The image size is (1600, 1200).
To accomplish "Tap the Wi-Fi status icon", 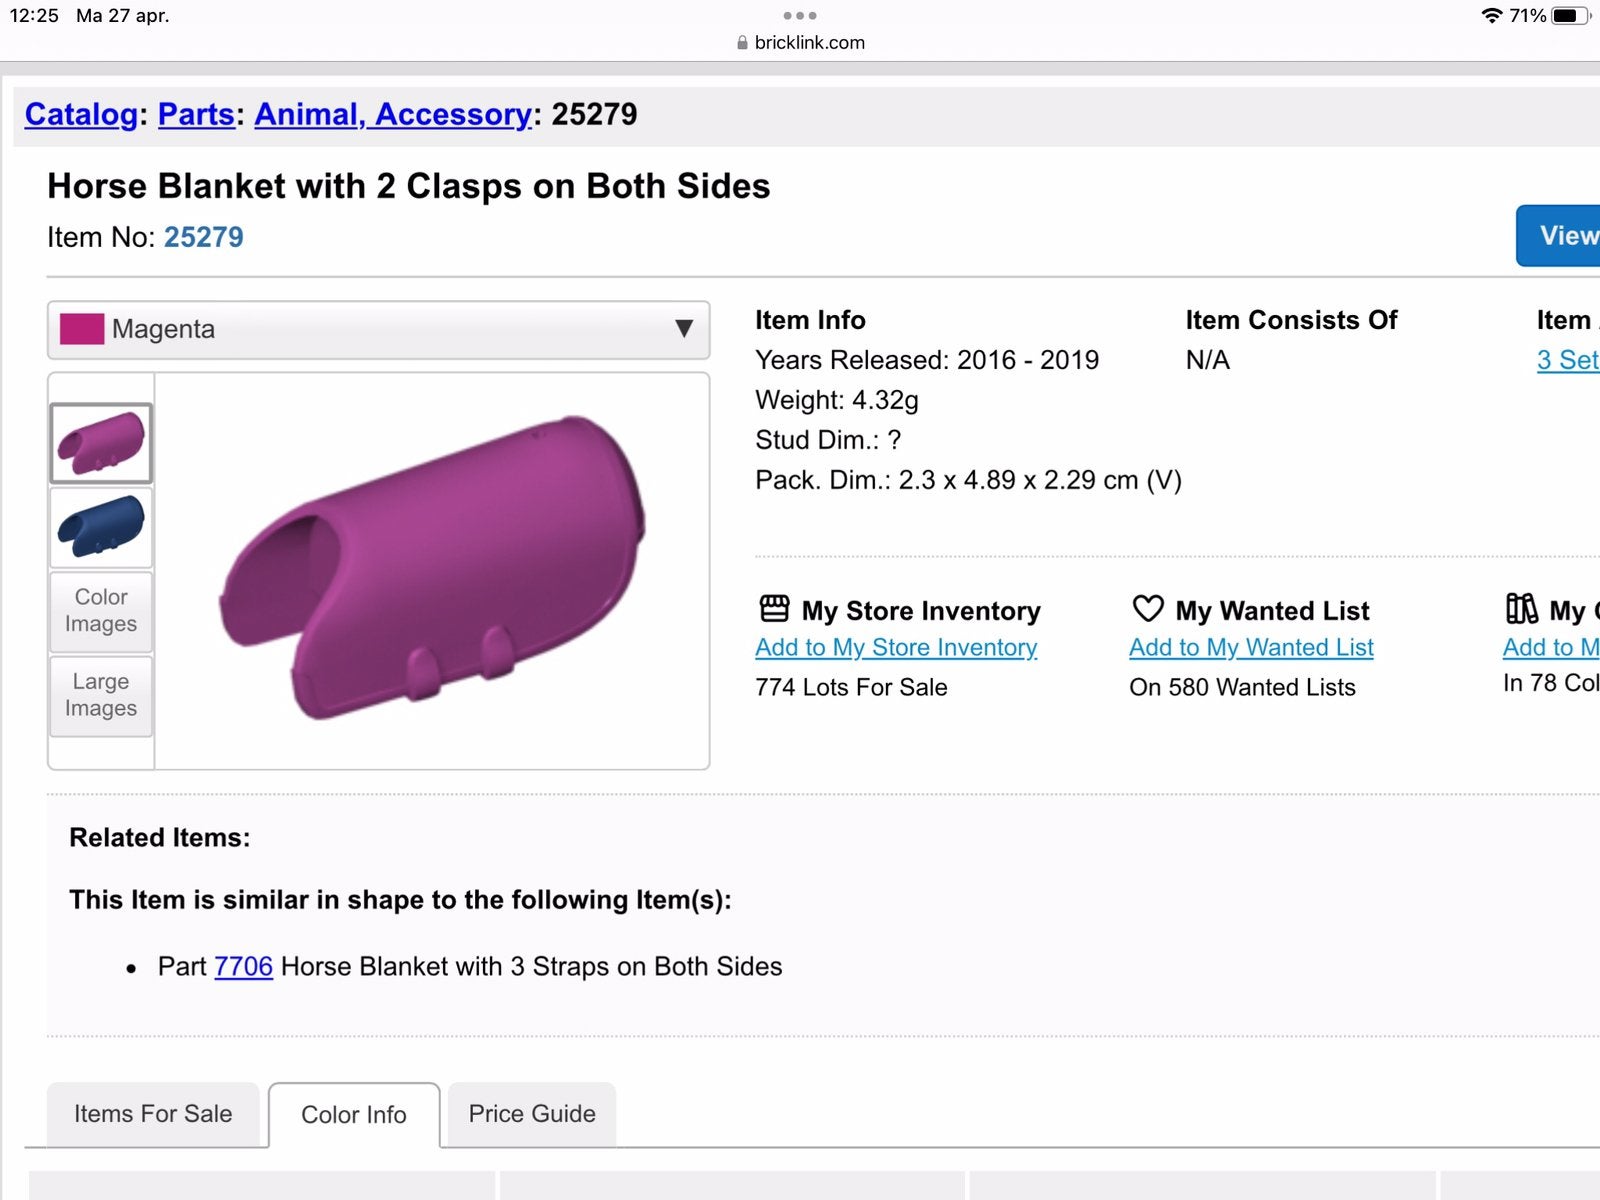I will (1492, 15).
